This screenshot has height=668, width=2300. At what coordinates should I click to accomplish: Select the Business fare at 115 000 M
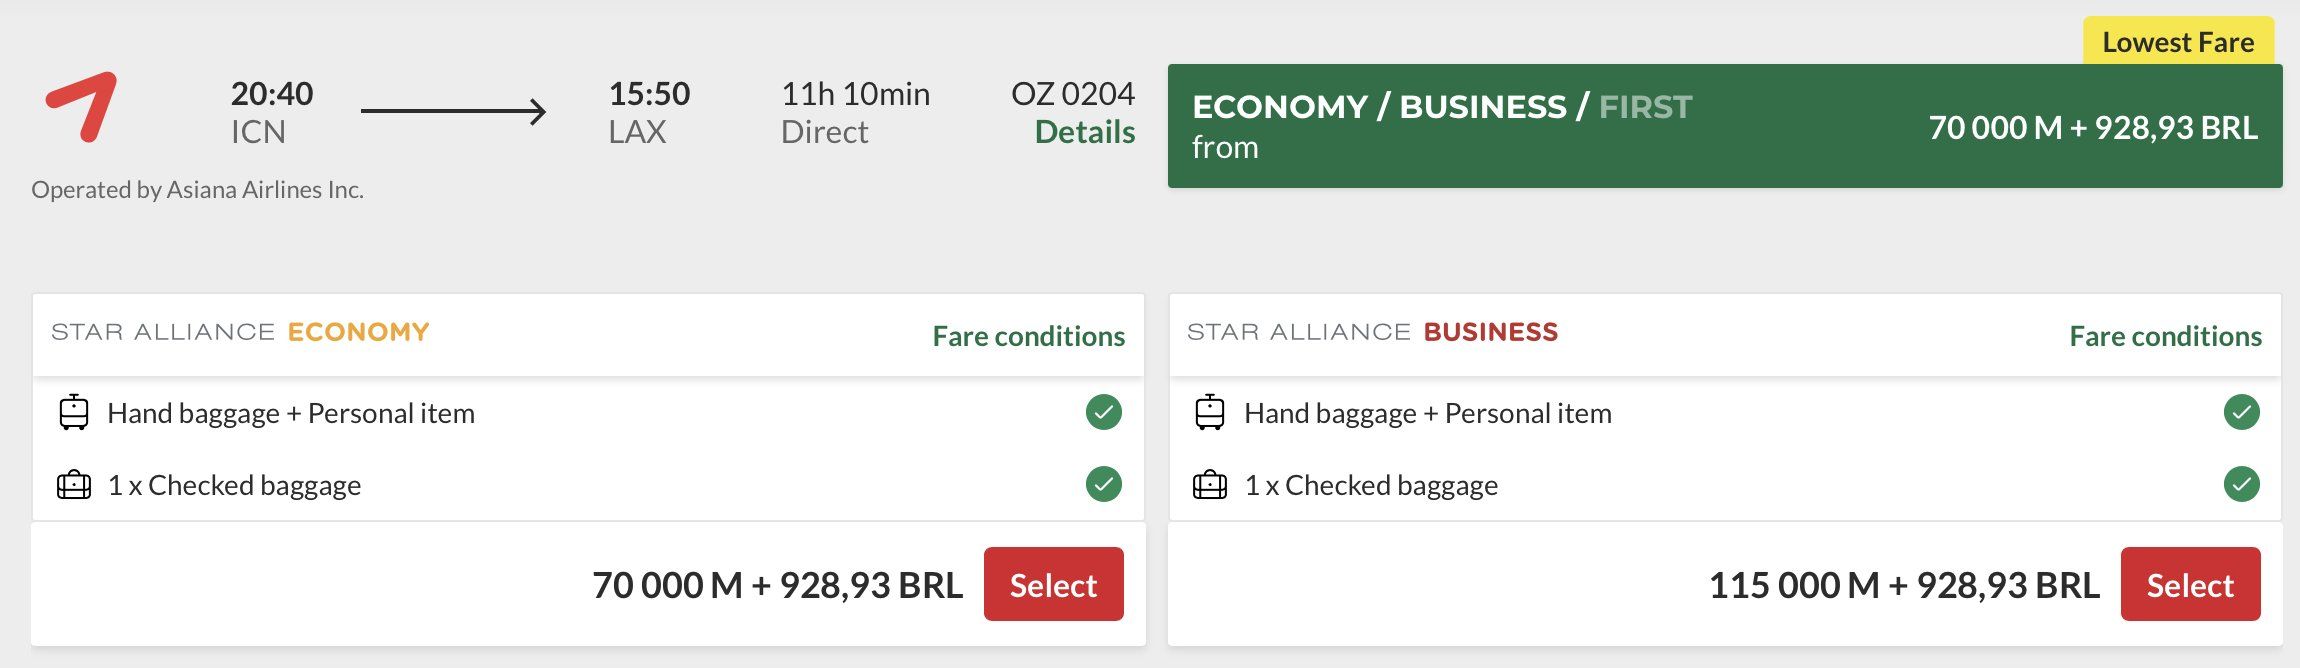(2190, 584)
